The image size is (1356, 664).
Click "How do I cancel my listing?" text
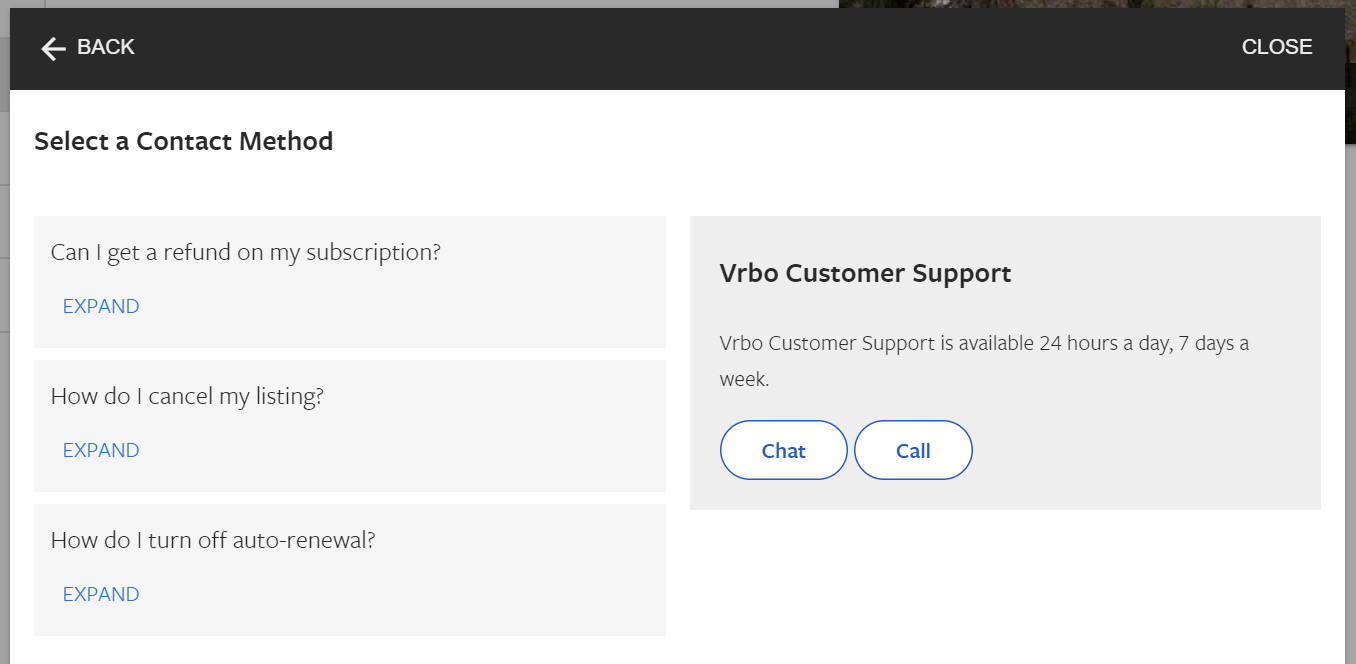click(187, 396)
